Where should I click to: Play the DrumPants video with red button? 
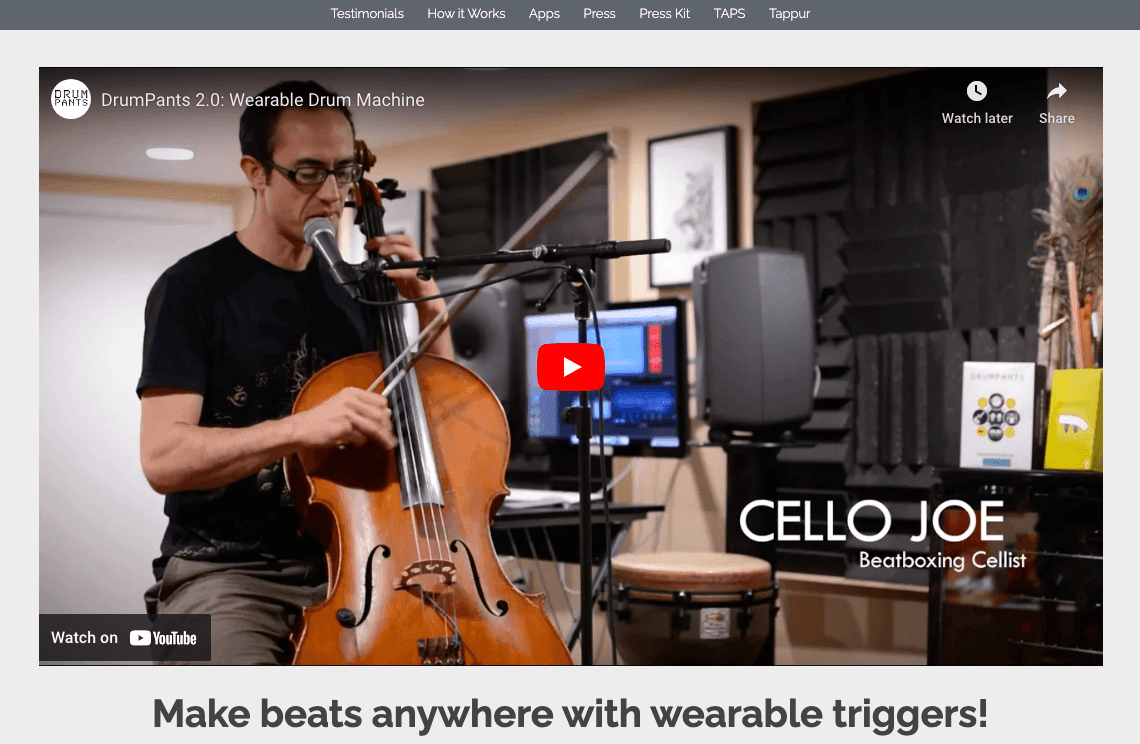tap(571, 367)
